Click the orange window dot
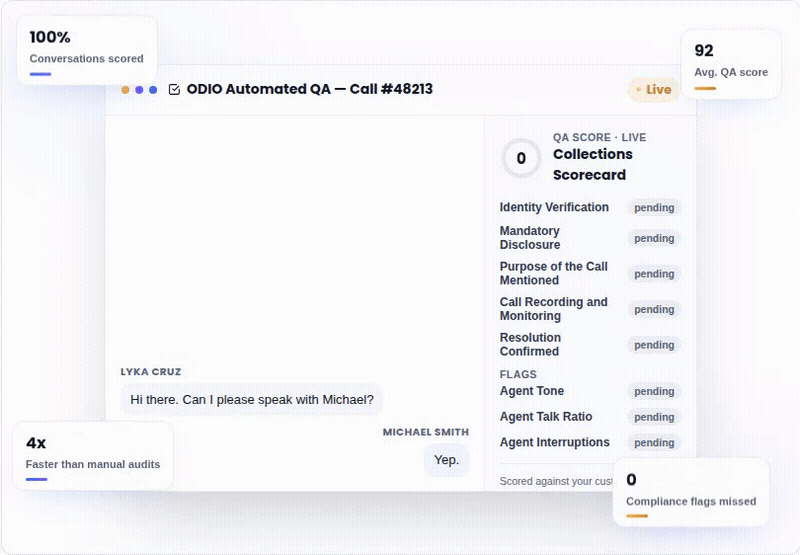Viewport: 800px width, 555px height. pyautogui.click(x=125, y=90)
